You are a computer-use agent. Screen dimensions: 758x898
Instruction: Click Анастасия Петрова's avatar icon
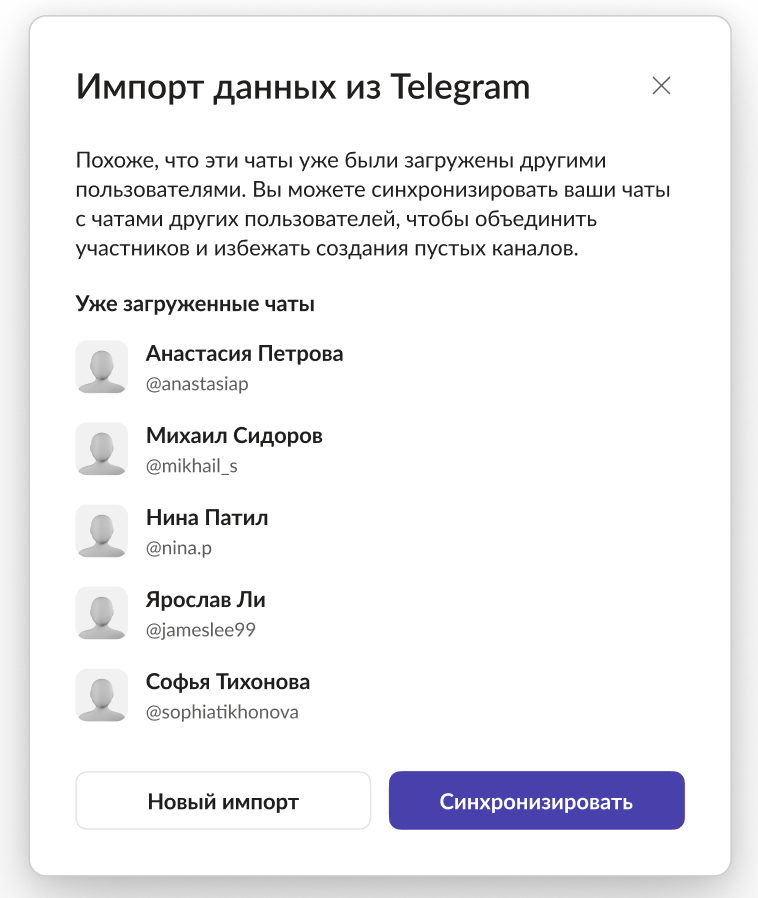102,367
